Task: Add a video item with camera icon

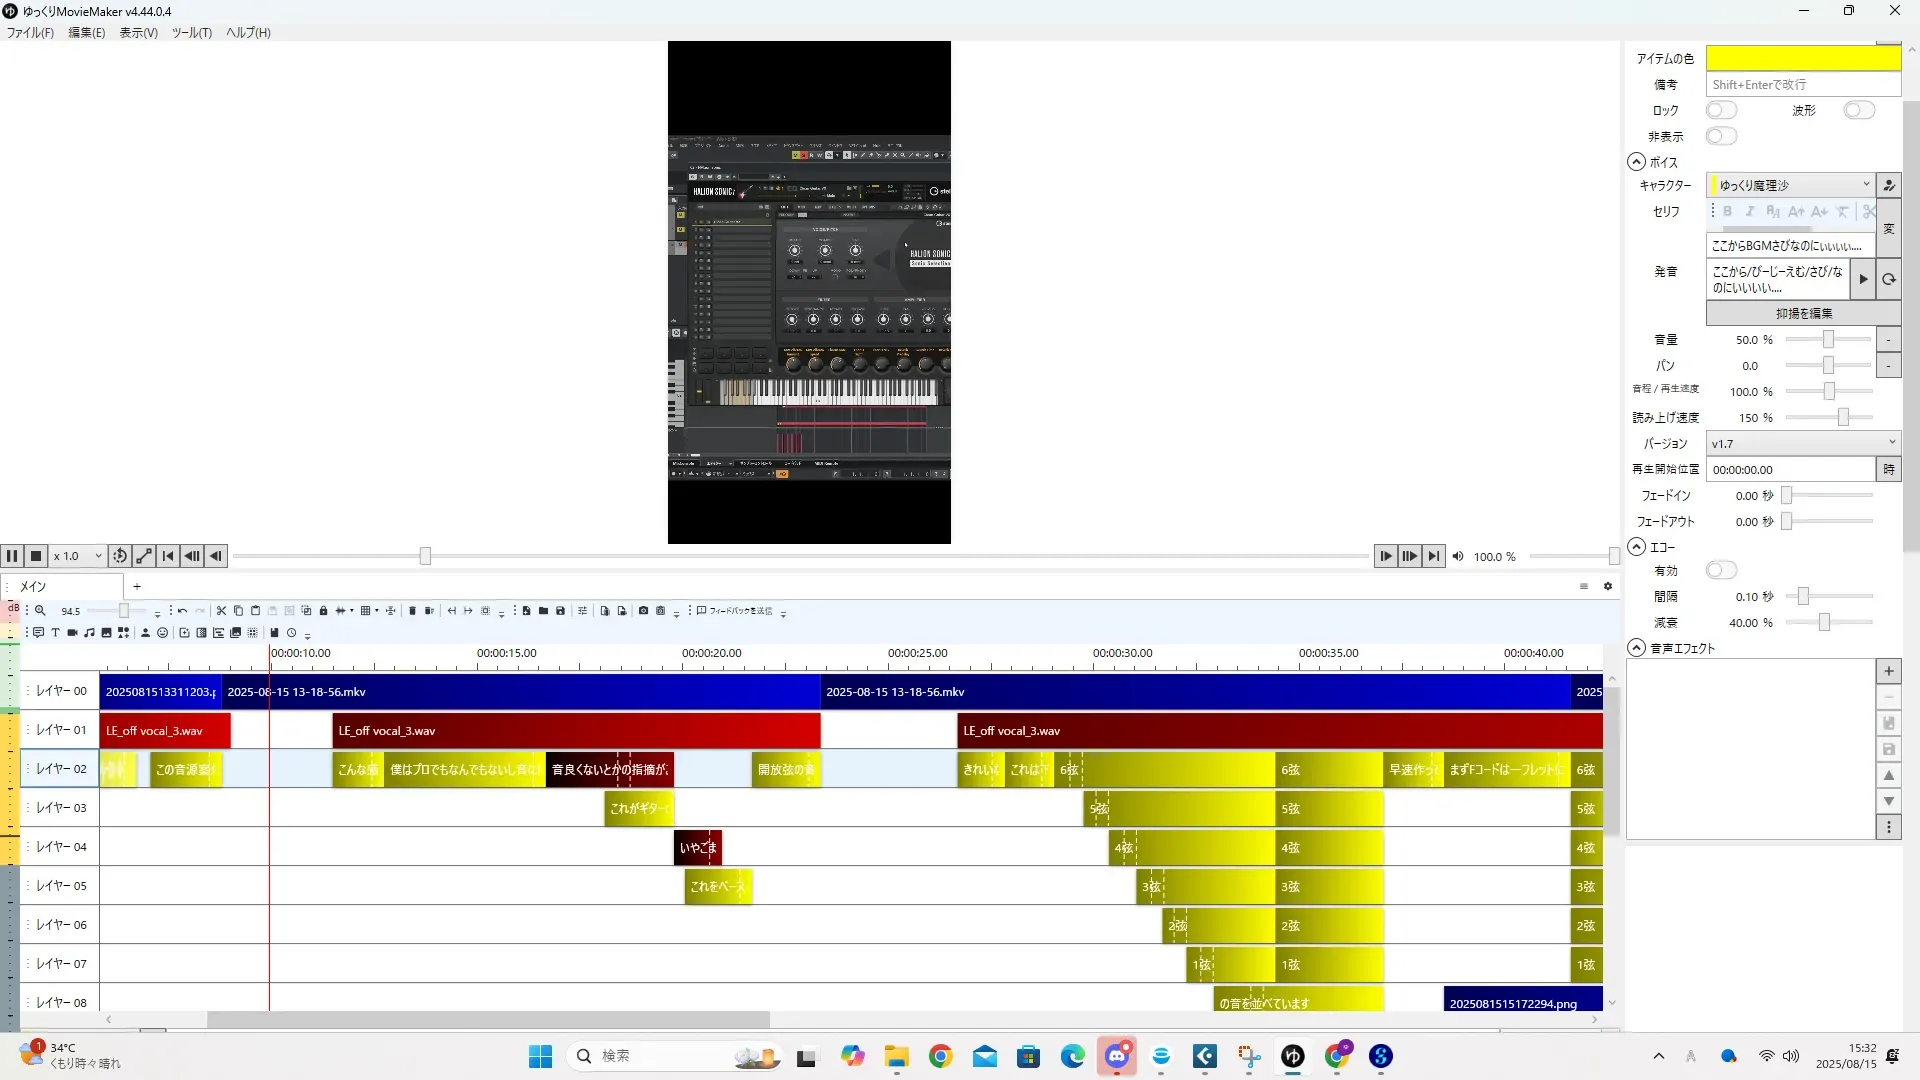Action: click(72, 633)
